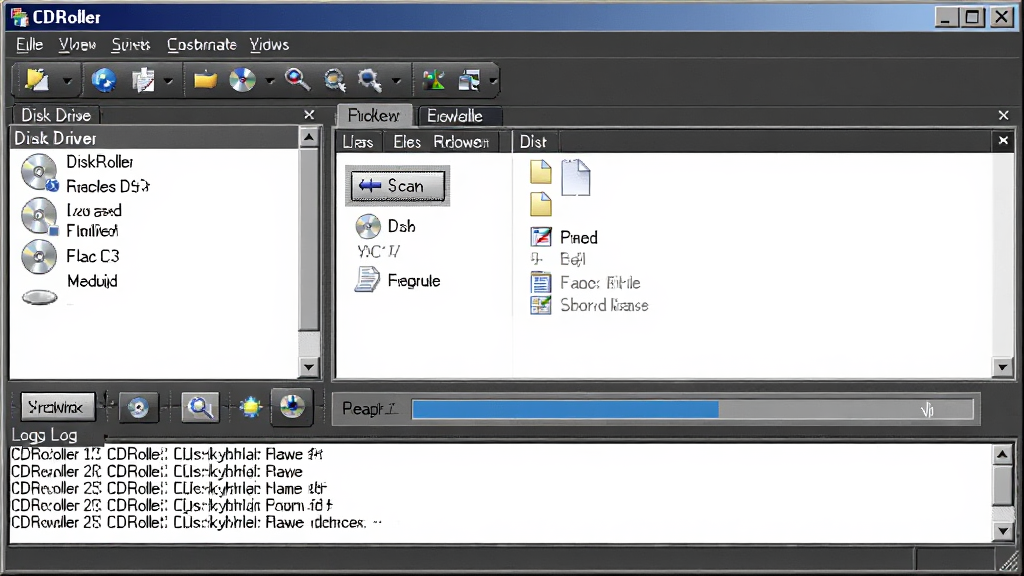Screen dimensions: 1024x576
Task: Switch to the Fickew tab
Action: pyautogui.click(x=374, y=116)
